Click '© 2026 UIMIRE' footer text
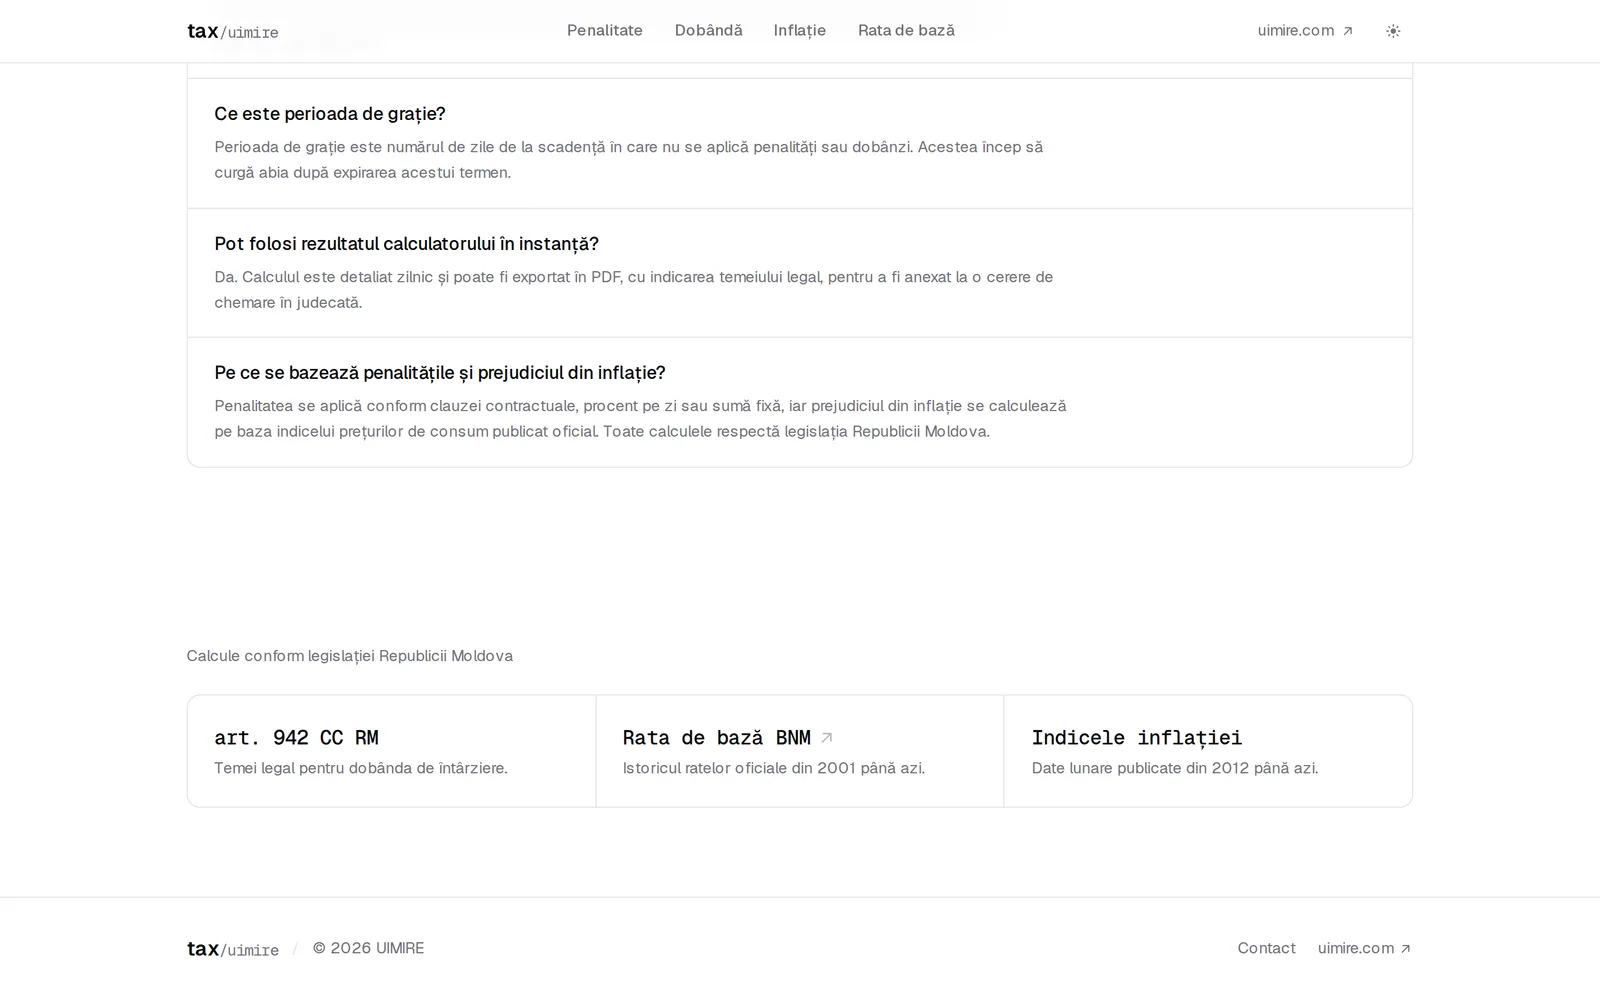Image resolution: width=1600 pixels, height=1000 pixels. [368, 948]
